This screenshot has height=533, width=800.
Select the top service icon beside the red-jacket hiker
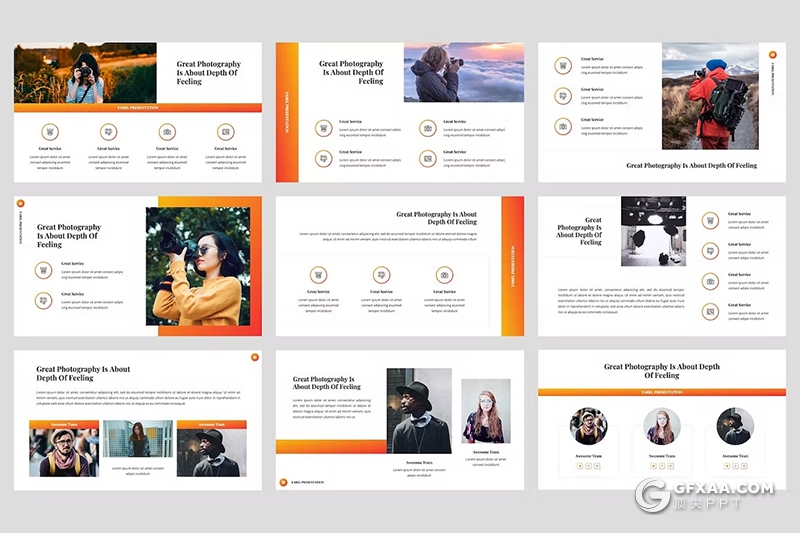click(563, 68)
